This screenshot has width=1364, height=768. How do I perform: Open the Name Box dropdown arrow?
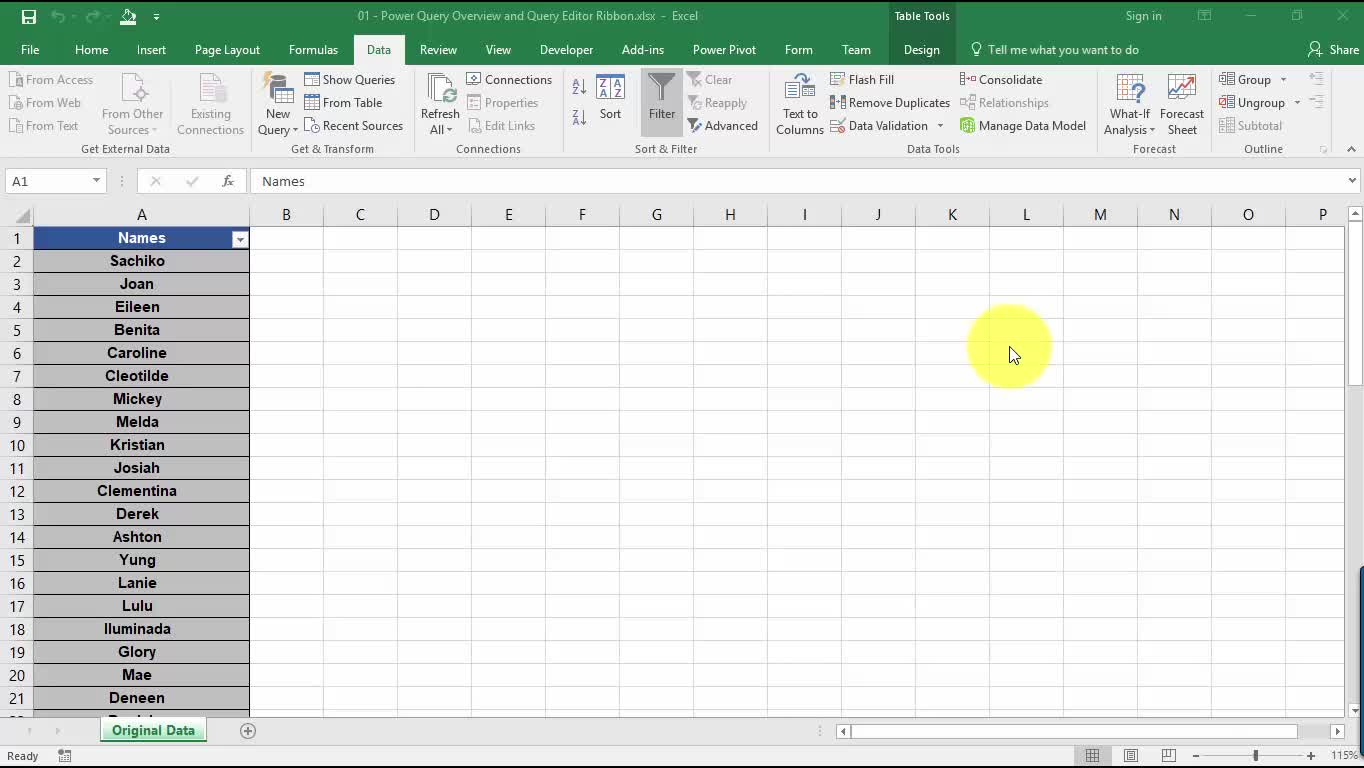[x=96, y=181]
